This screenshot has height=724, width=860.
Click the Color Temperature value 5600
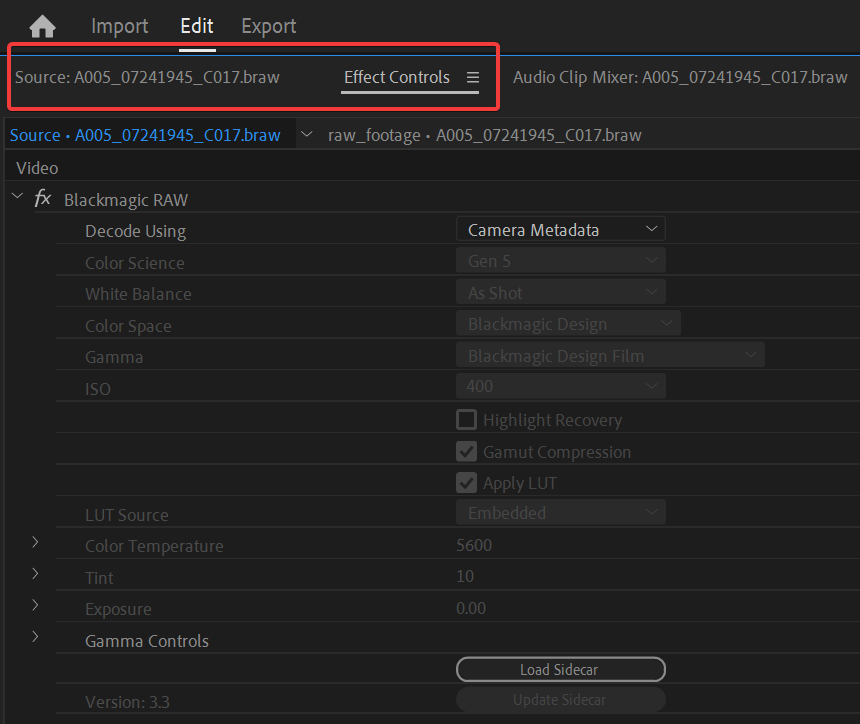point(474,544)
